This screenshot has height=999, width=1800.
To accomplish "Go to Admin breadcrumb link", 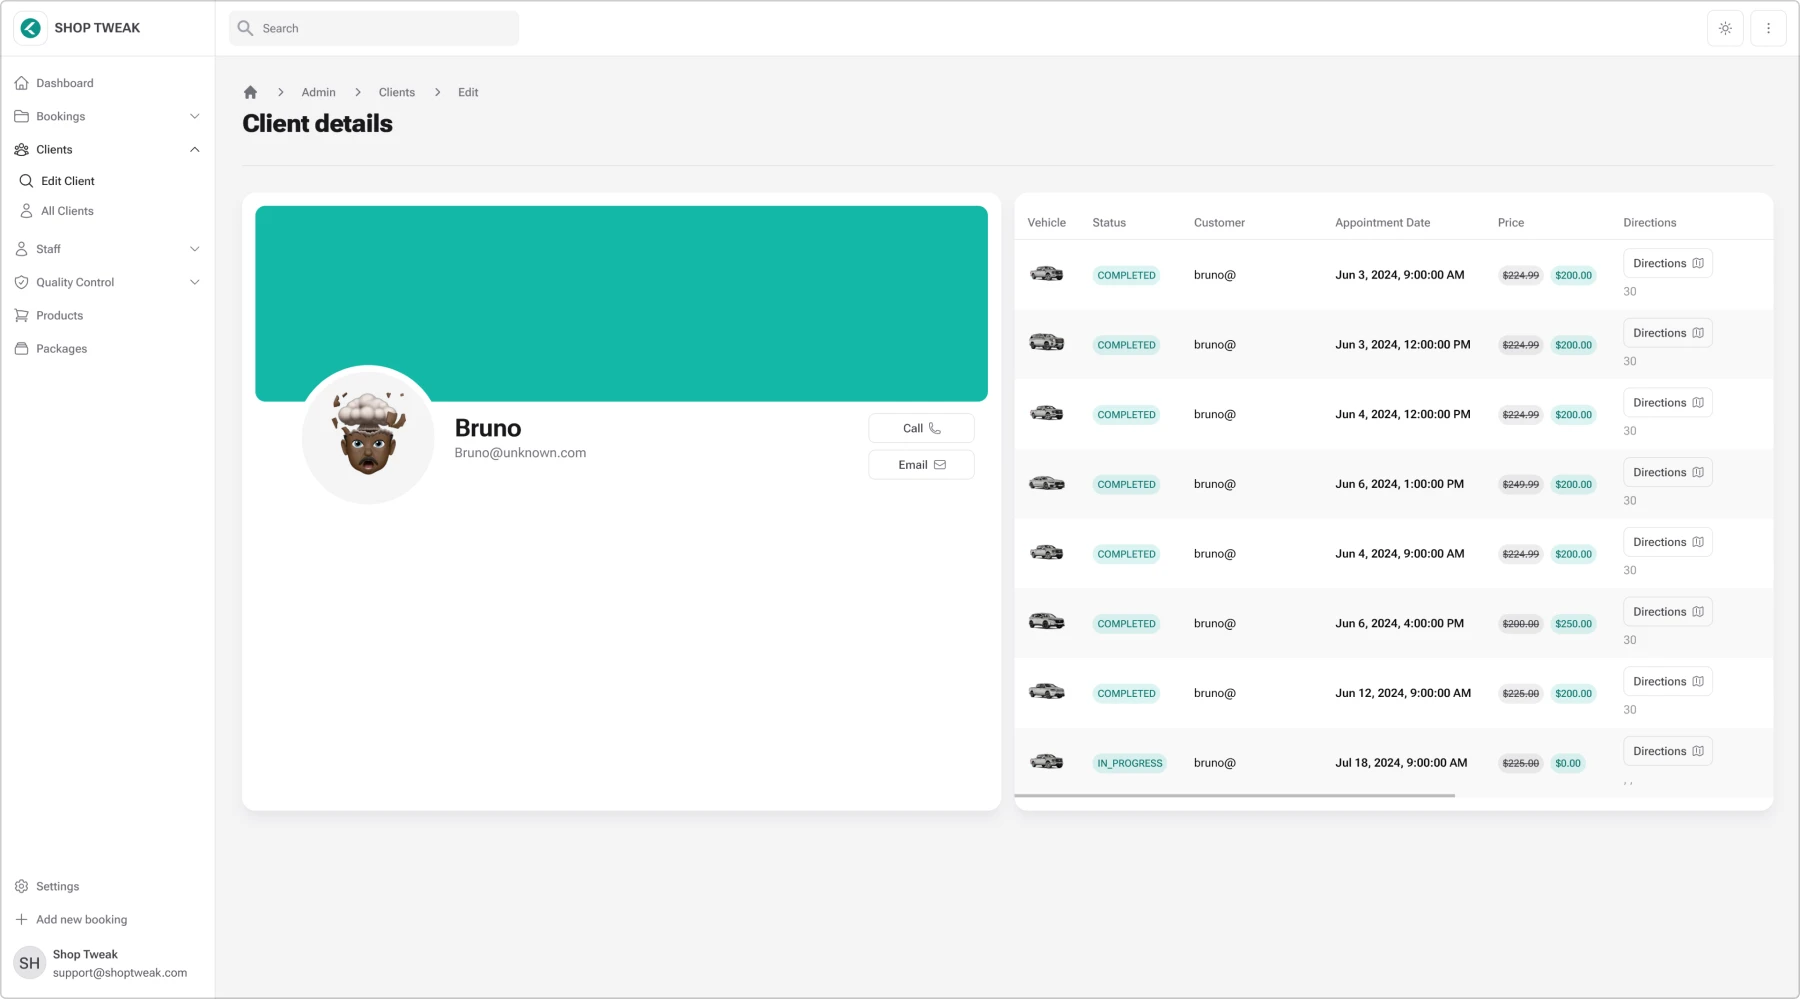I will tap(319, 92).
